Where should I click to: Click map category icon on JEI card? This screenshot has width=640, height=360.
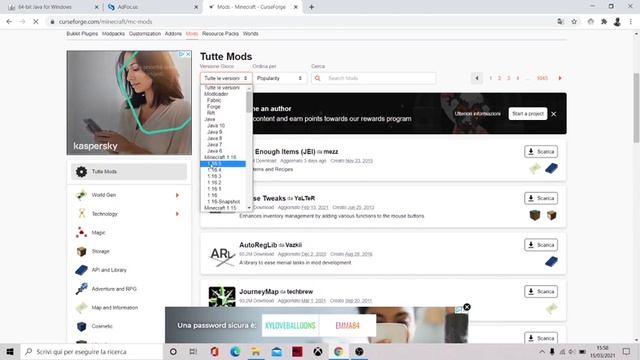535,168
